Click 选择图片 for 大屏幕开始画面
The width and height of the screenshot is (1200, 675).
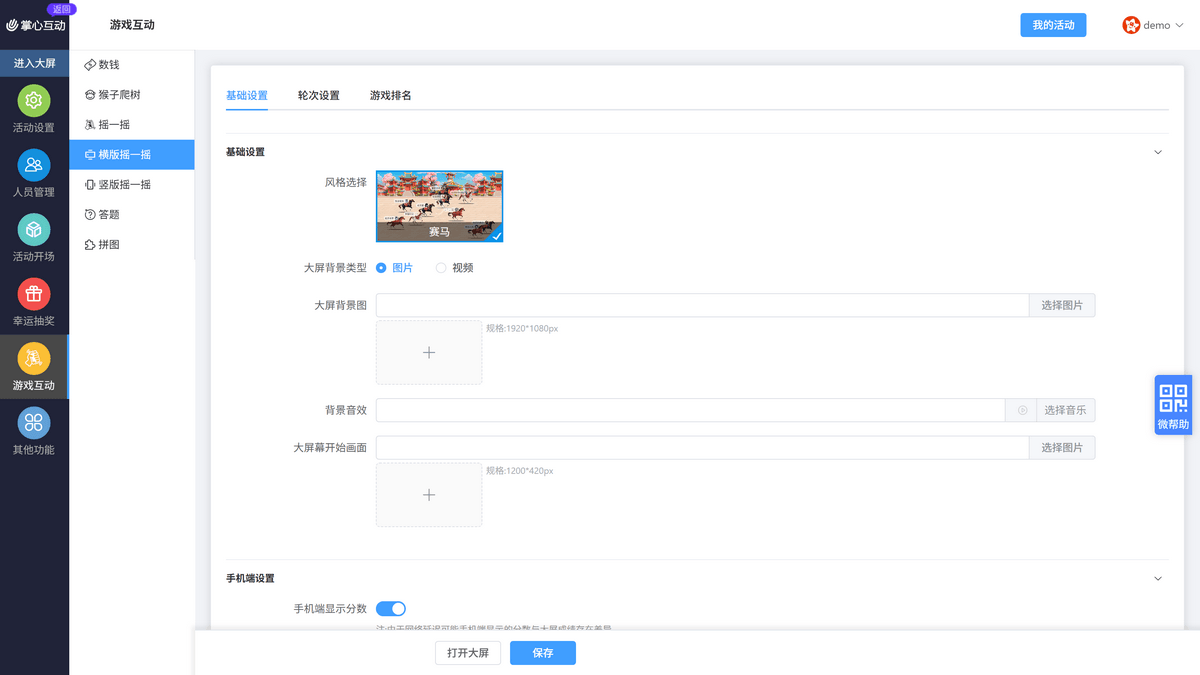tap(1062, 448)
